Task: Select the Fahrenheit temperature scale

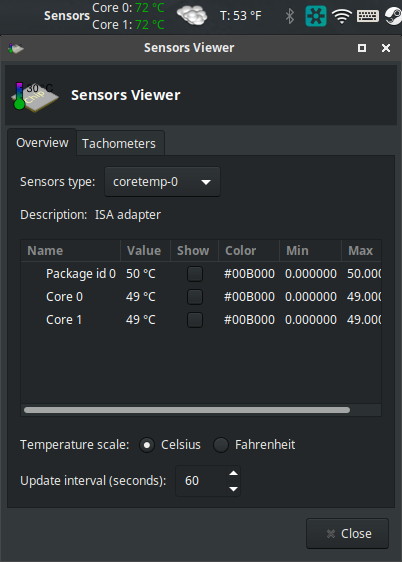Action: pos(221,445)
